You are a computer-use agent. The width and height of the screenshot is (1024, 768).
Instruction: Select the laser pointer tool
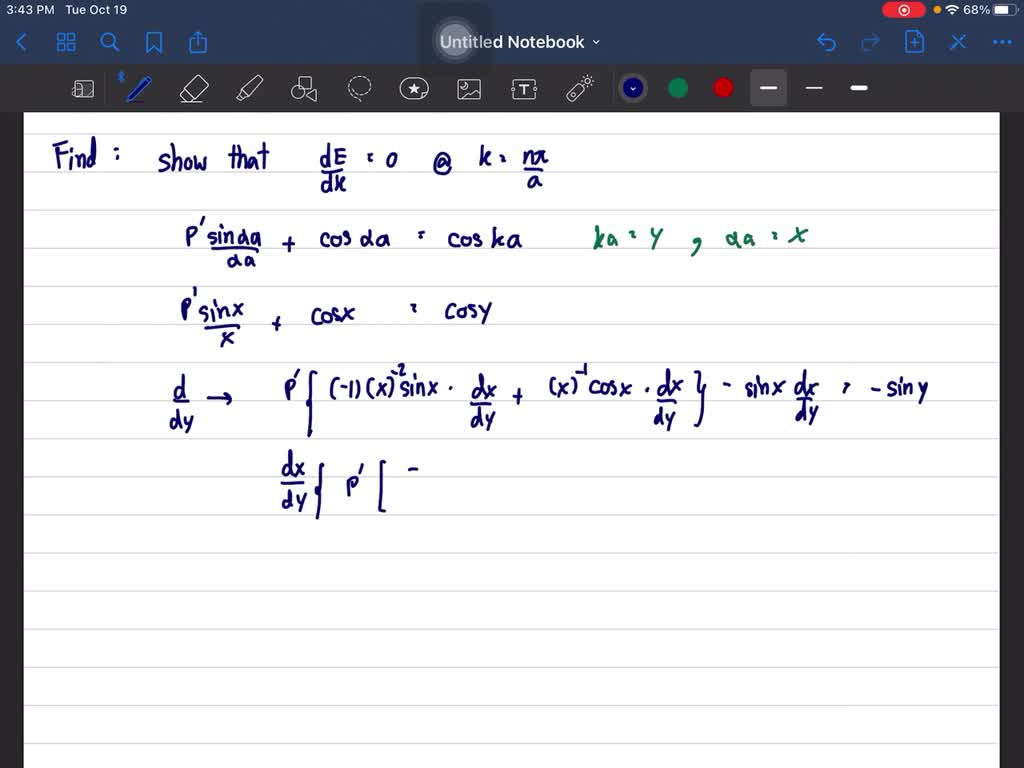tap(579, 88)
